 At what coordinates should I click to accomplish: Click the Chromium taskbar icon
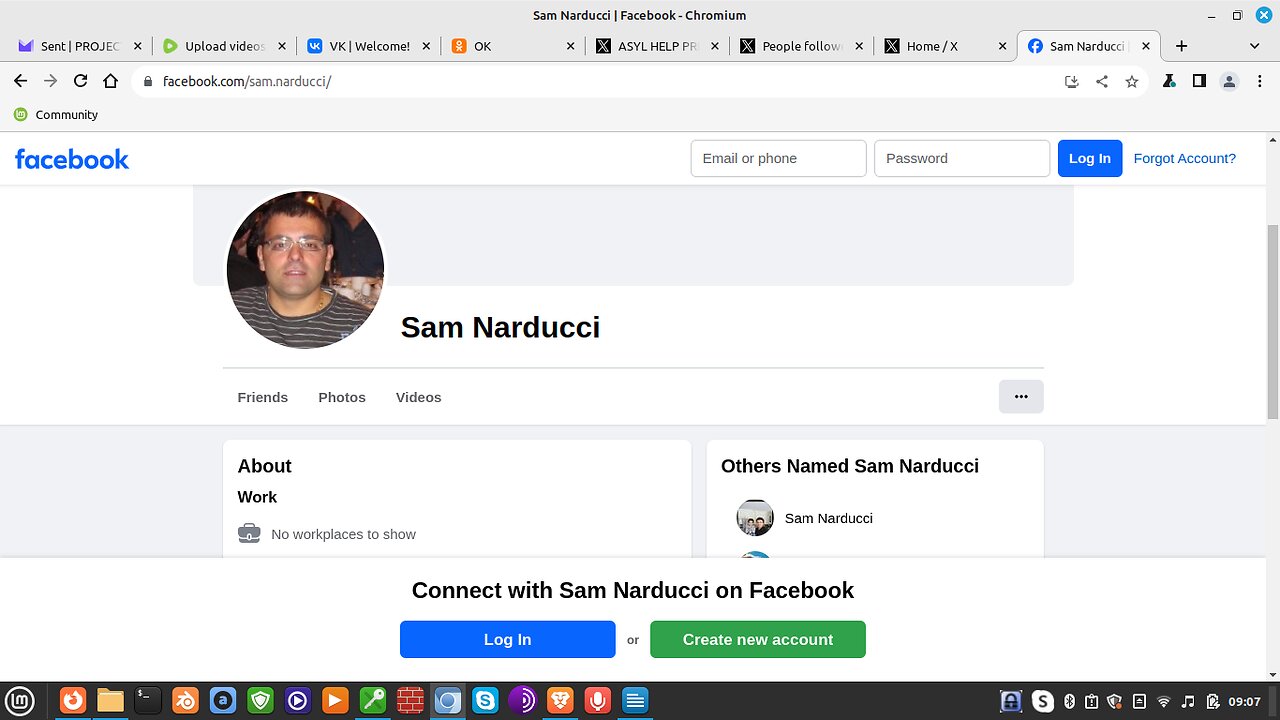pos(448,701)
